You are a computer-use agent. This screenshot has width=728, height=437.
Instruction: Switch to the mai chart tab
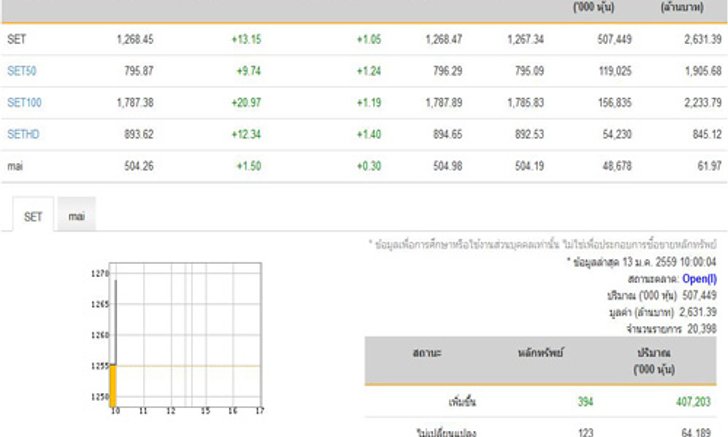(77, 214)
